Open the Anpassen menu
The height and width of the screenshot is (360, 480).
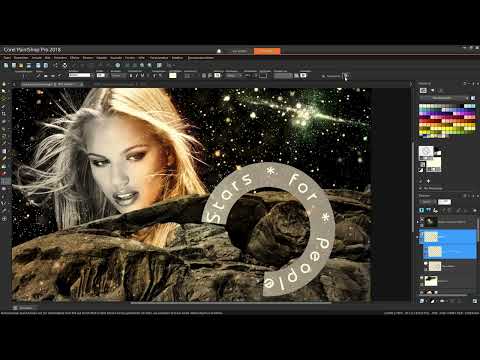click(x=60, y=58)
